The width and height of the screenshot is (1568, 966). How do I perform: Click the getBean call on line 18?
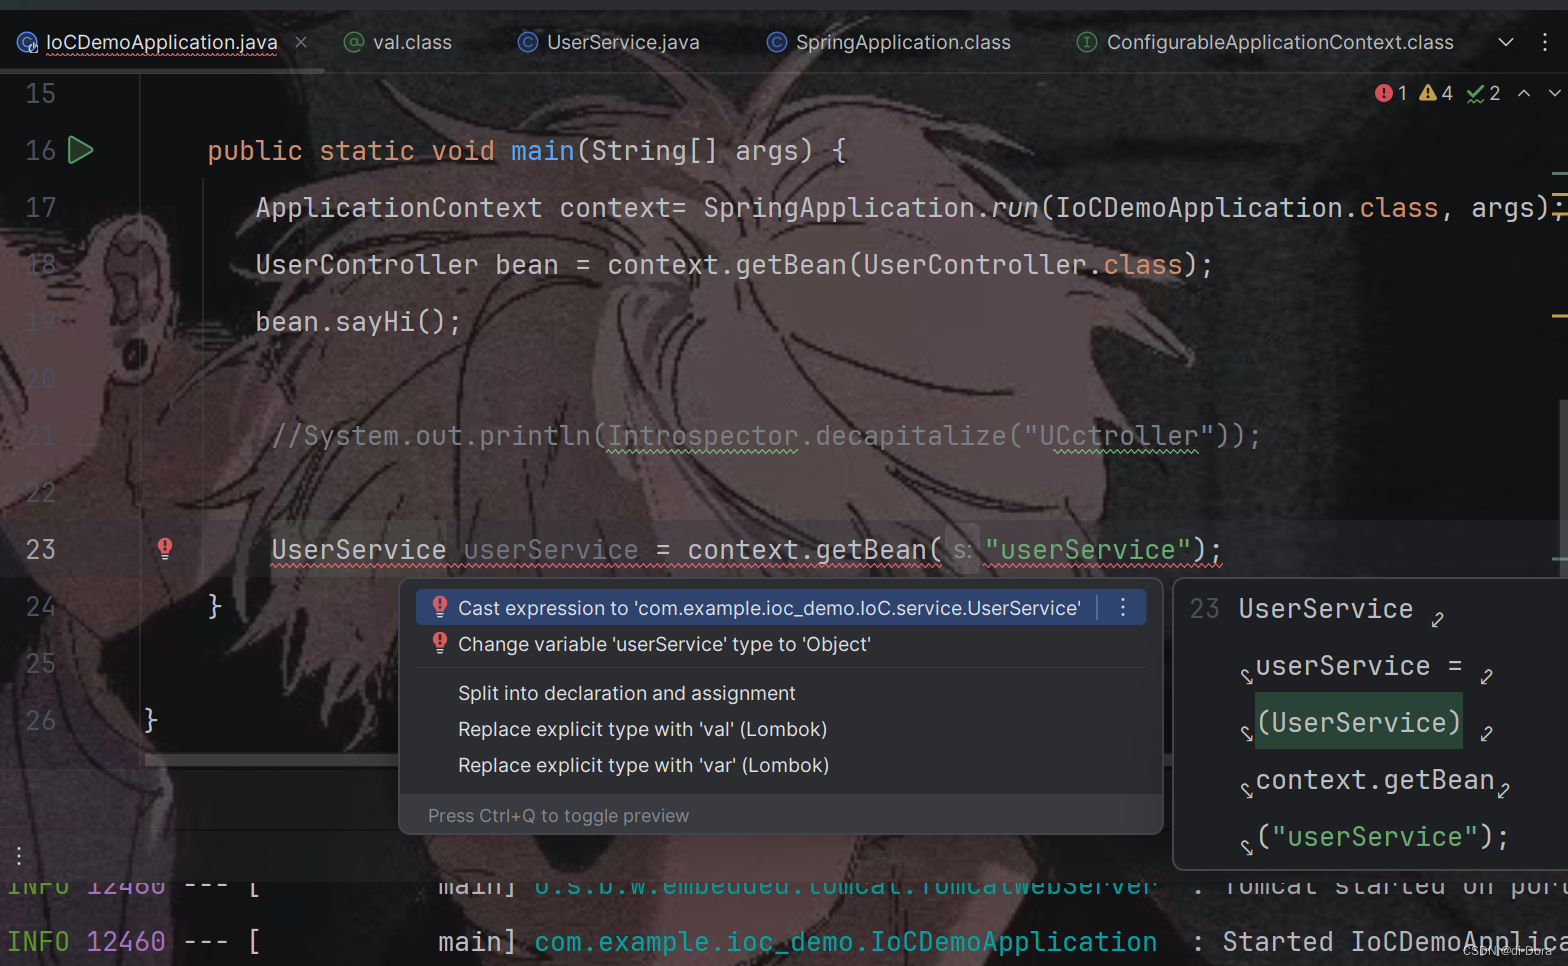click(x=791, y=265)
